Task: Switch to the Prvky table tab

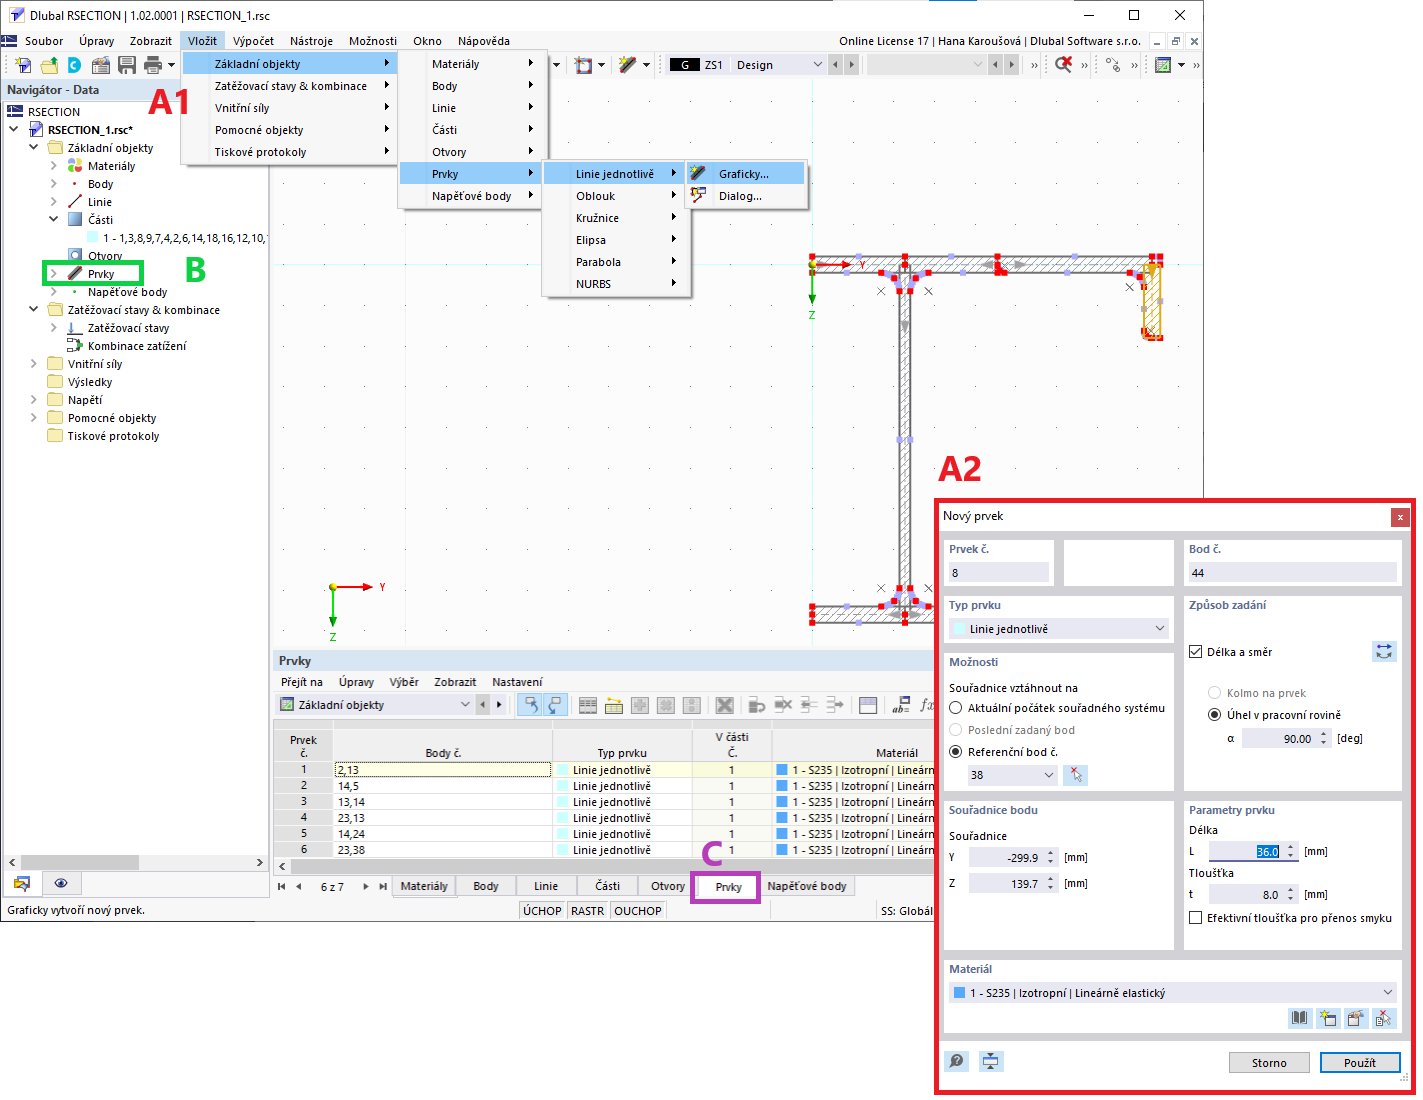Action: tap(728, 886)
